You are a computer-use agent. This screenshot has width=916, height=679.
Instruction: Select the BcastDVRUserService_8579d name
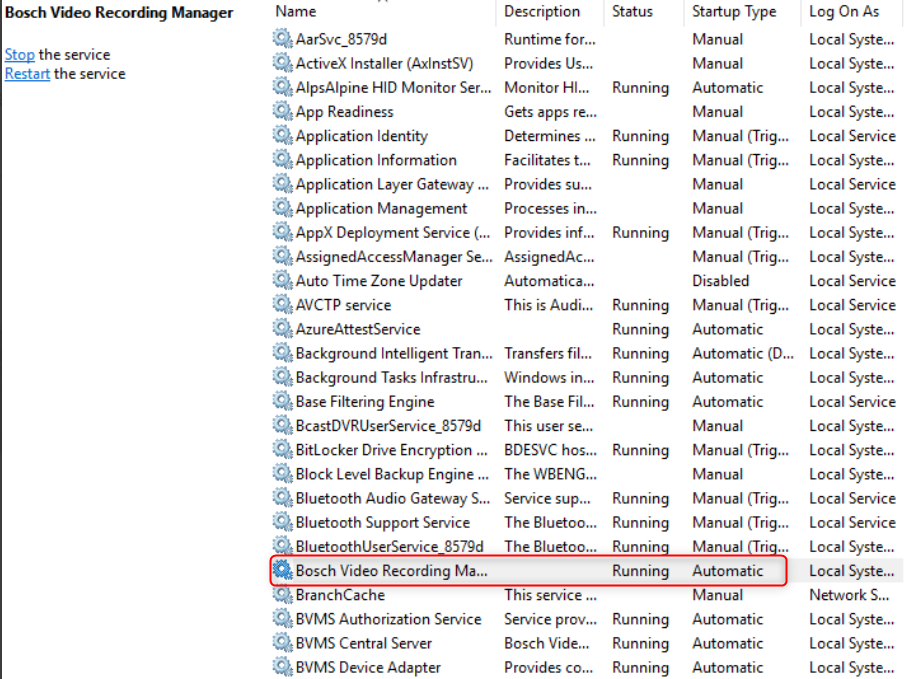click(x=388, y=425)
